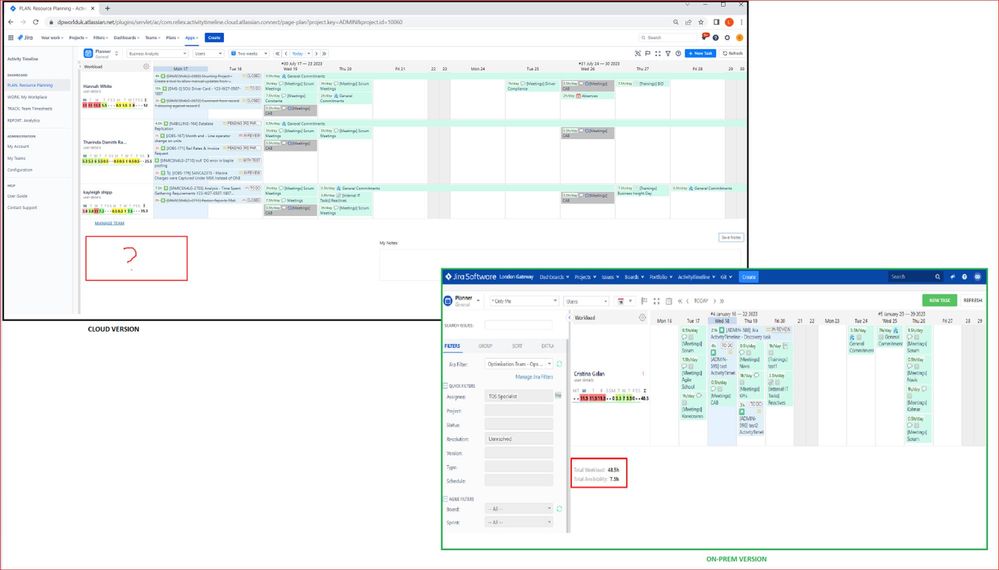Image resolution: width=999 pixels, height=570 pixels.
Task: Click on-prem Search Issues field
Action: click(x=519, y=325)
